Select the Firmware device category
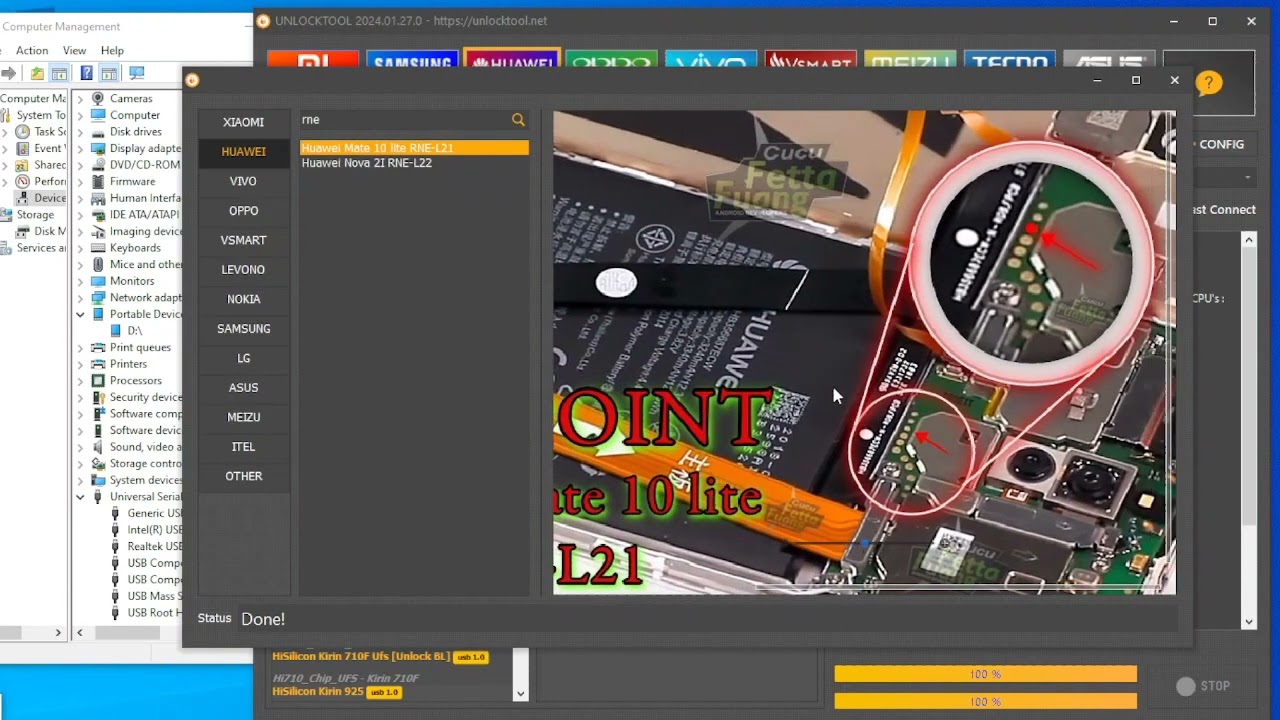This screenshot has height=720, width=1280. pos(132,181)
